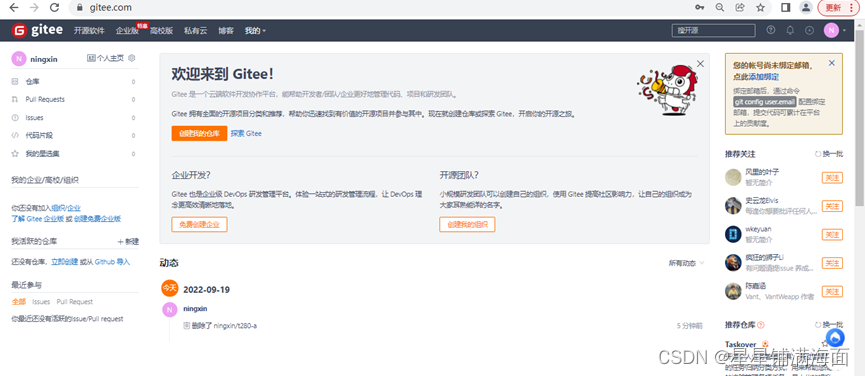Select the Issues tab under 最近参与

(41, 302)
